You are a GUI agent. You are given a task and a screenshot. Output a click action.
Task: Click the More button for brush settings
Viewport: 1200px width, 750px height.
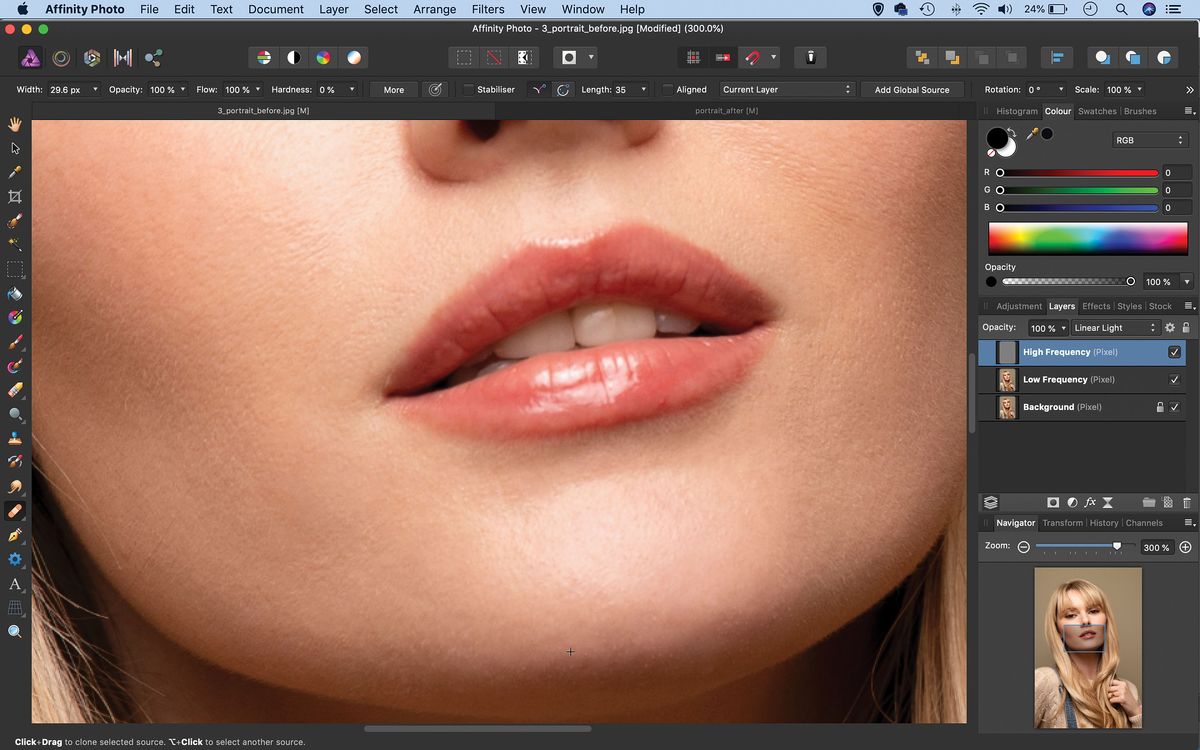pos(392,89)
